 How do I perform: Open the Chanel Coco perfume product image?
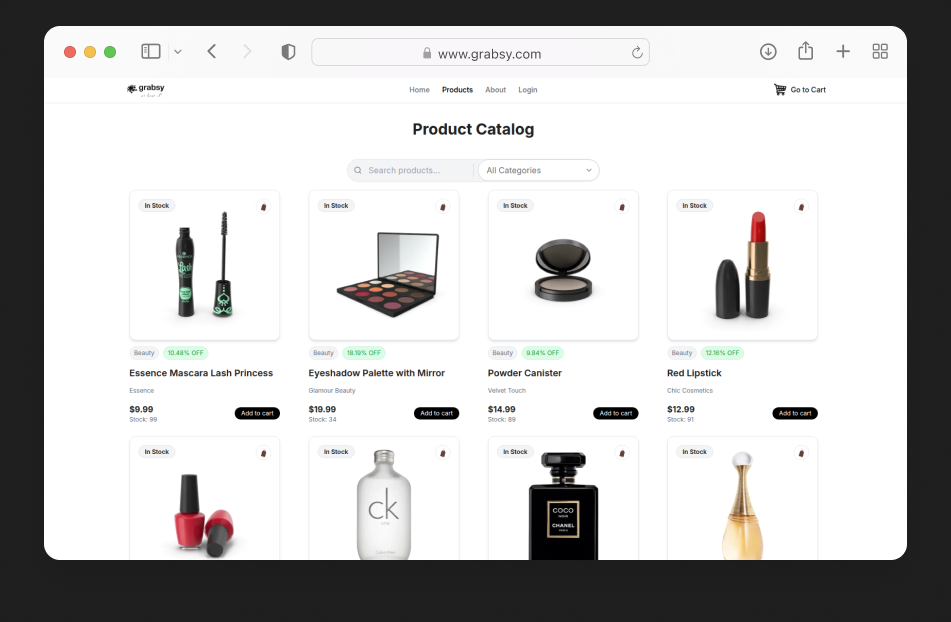(x=563, y=505)
